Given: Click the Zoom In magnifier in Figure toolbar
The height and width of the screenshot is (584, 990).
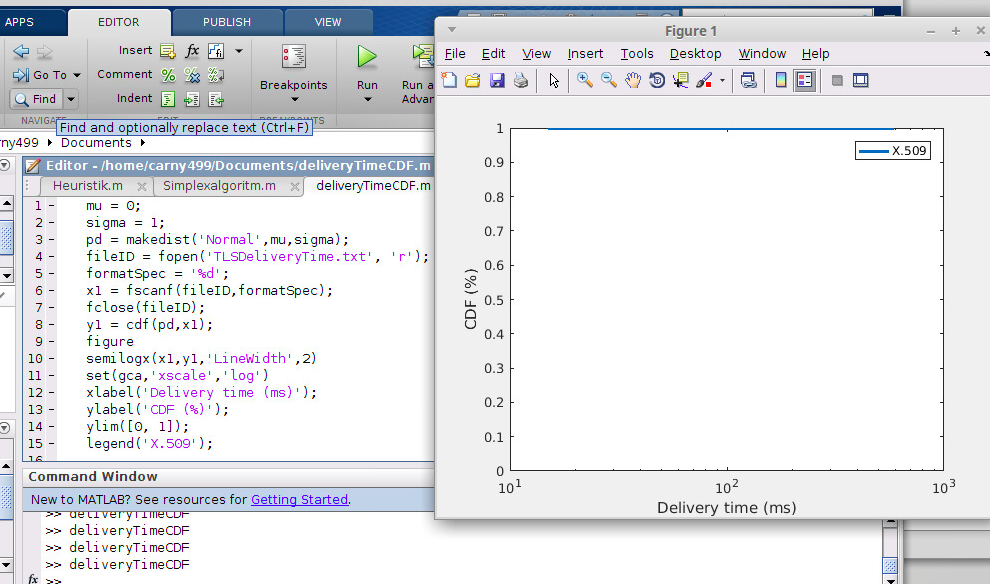Looking at the screenshot, I should click(x=584, y=81).
